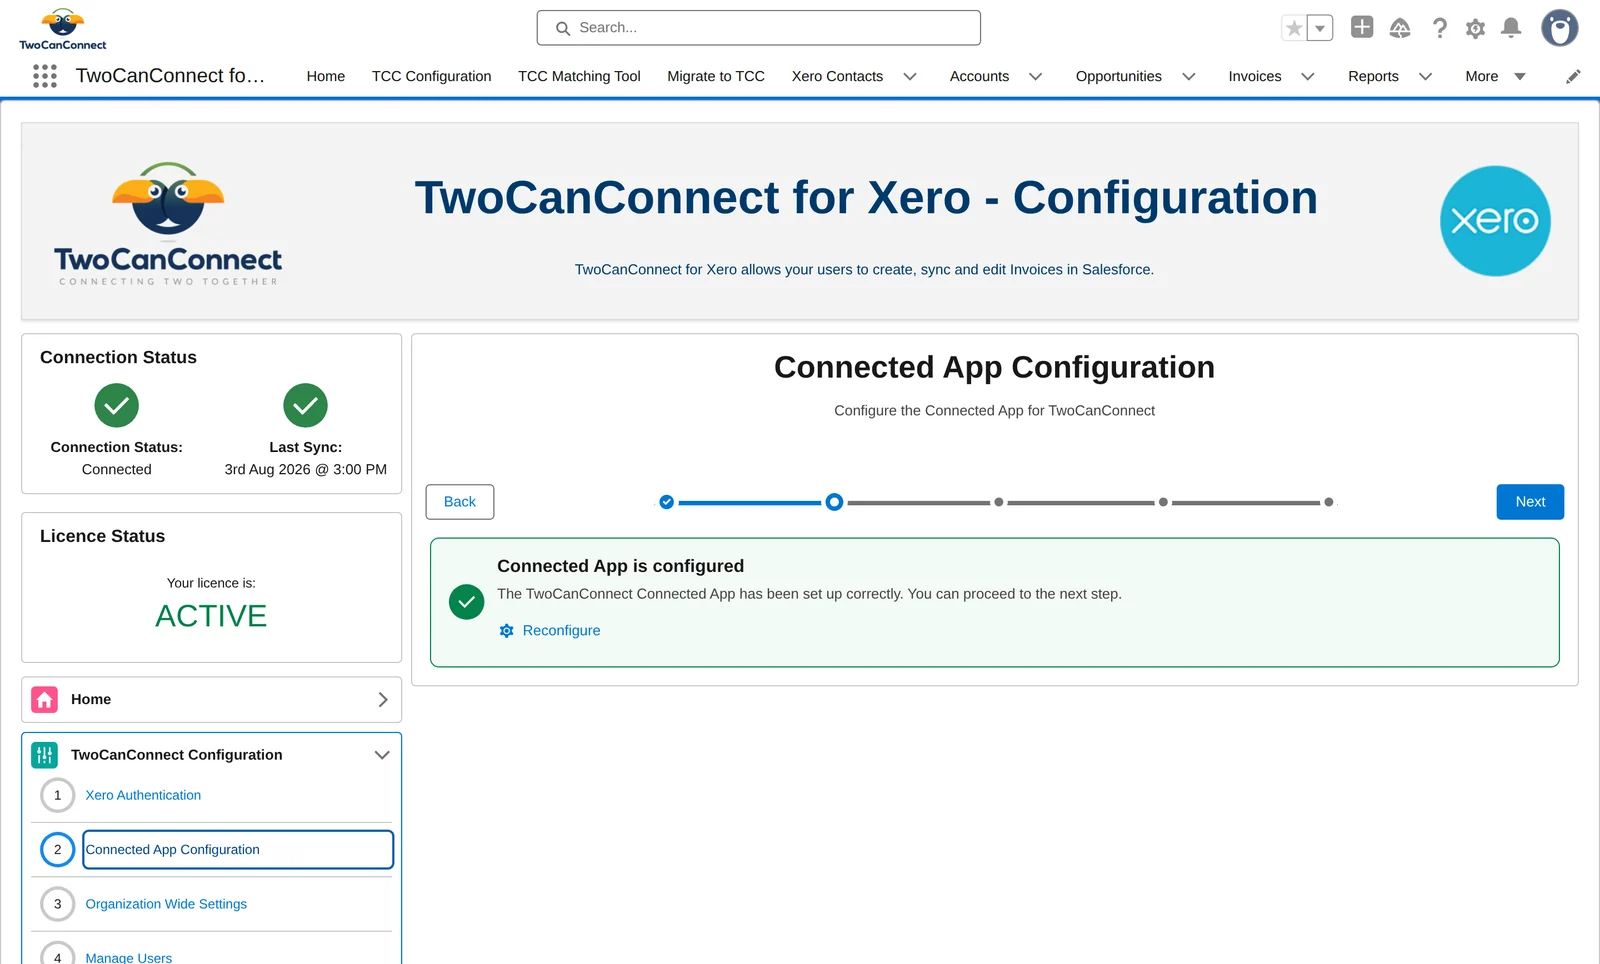Viewport: 1600px width, 964px height.
Task: Click the step 2 circle
Action: 57,850
